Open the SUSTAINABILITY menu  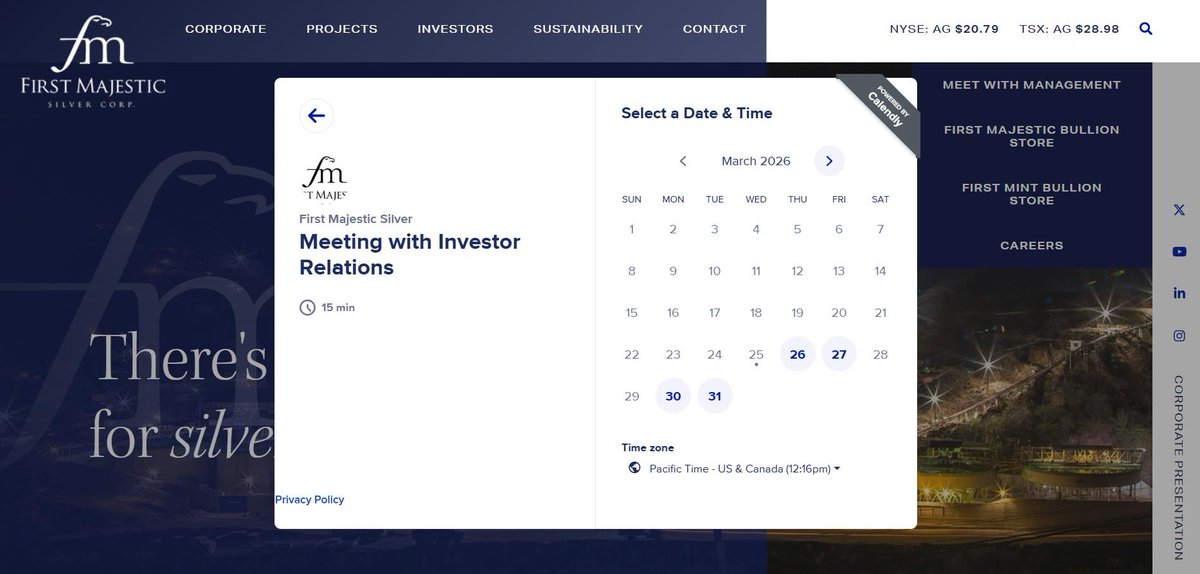(x=588, y=29)
